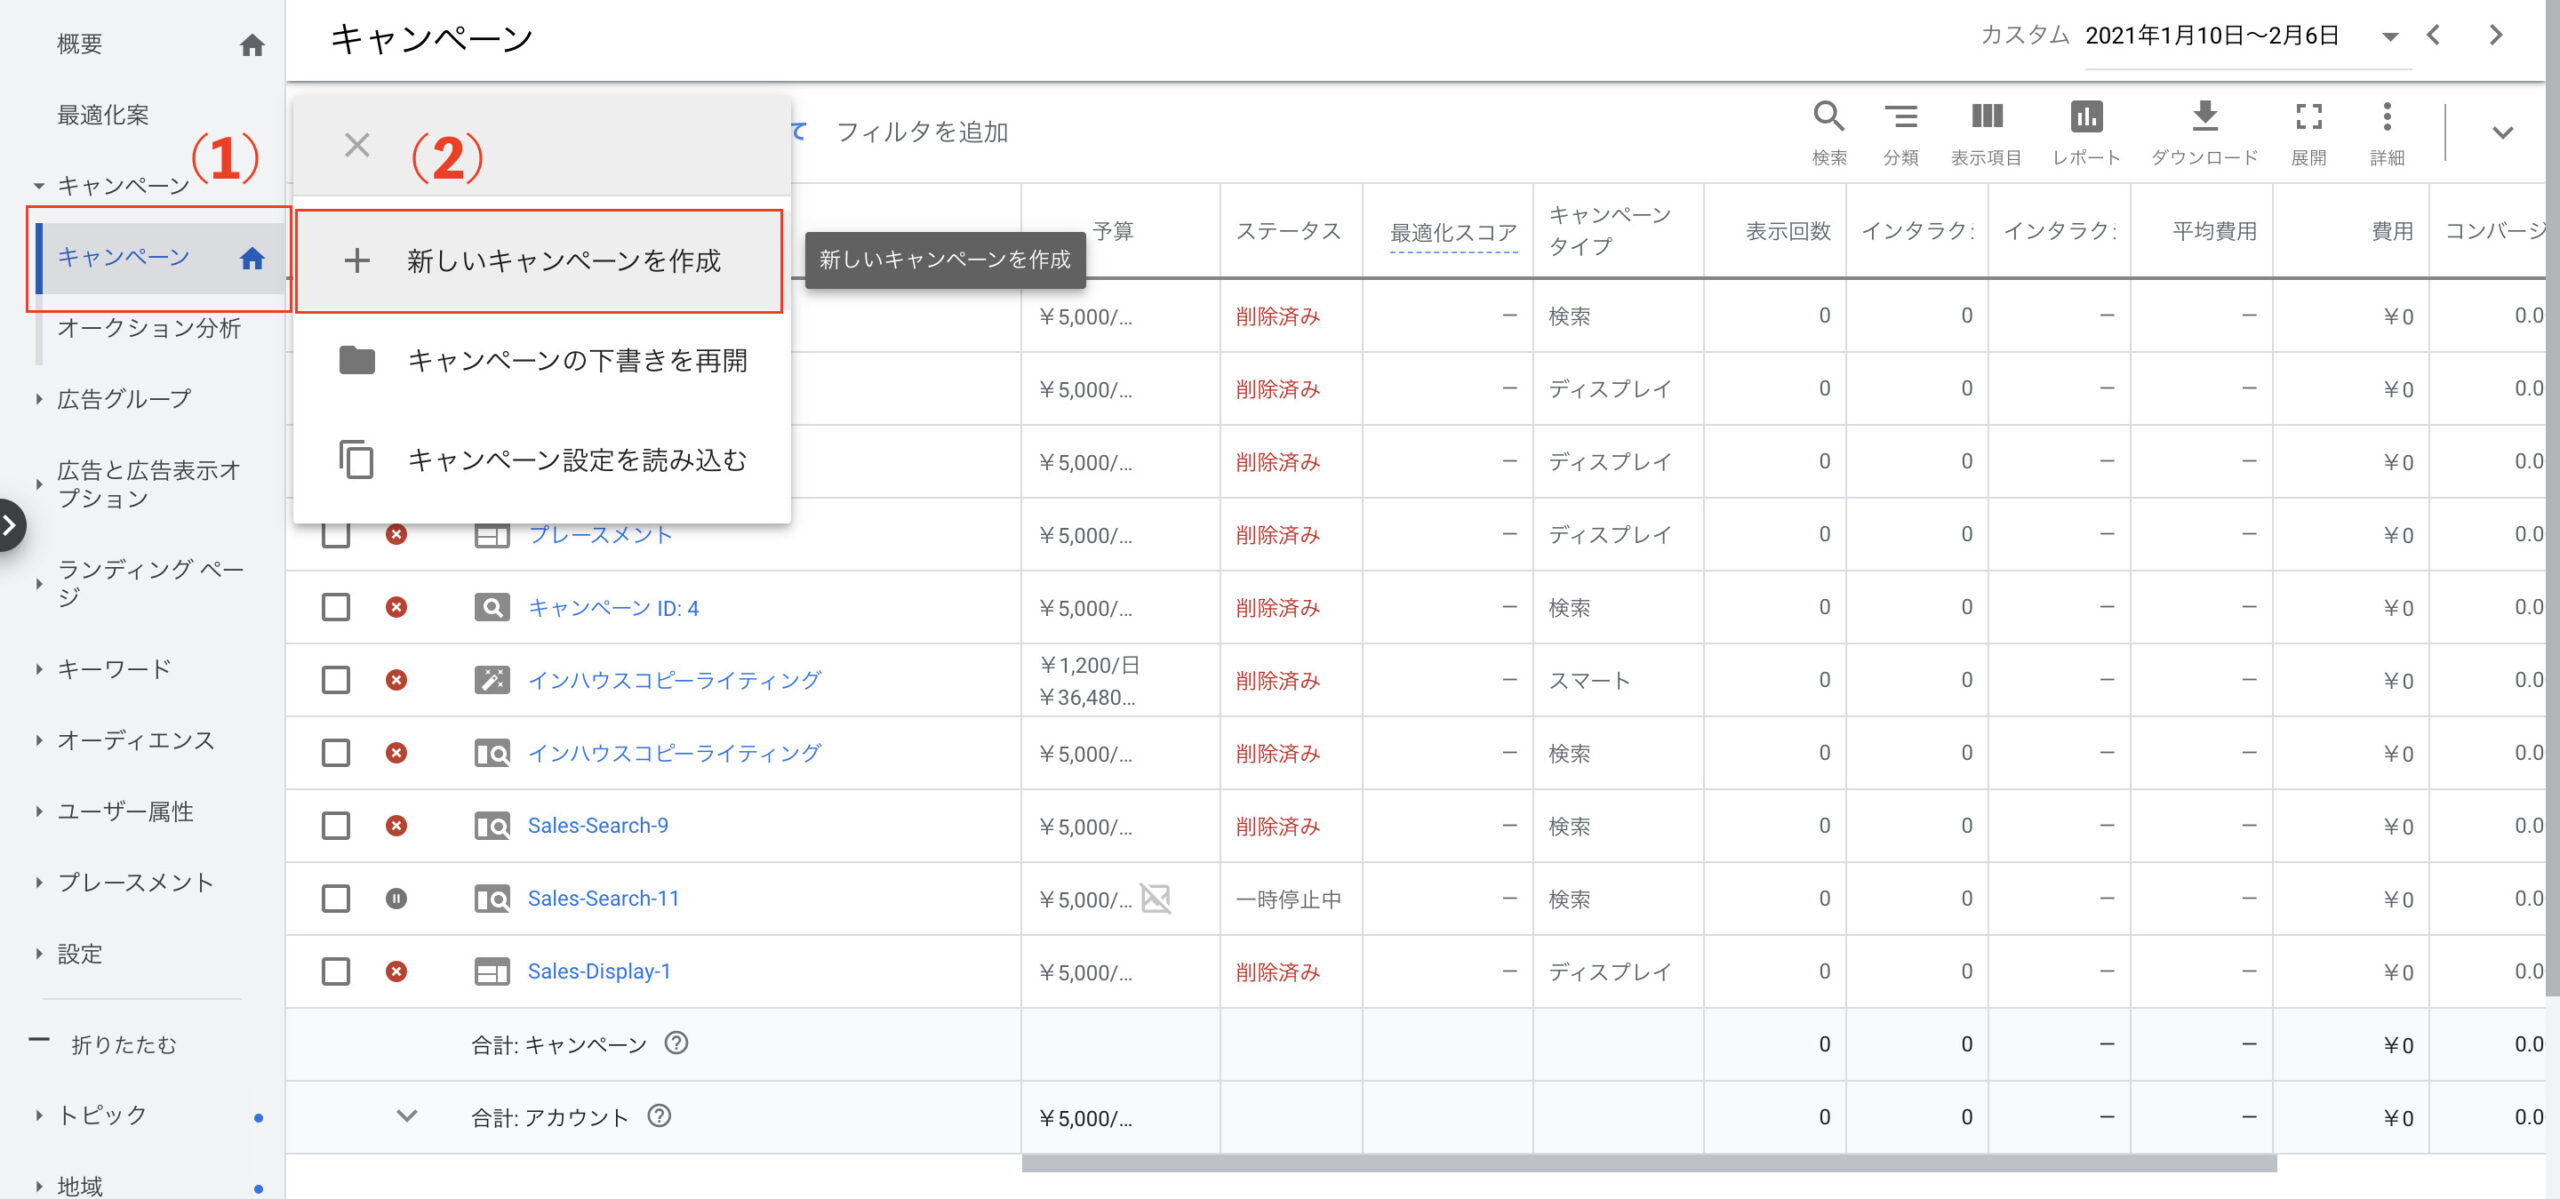
Task: Open the 詳細 three-dot menu
Action: 2386,118
